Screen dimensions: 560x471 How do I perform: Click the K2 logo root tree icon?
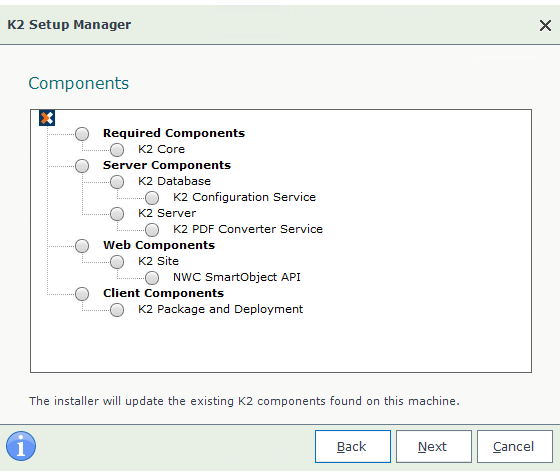coord(47,118)
